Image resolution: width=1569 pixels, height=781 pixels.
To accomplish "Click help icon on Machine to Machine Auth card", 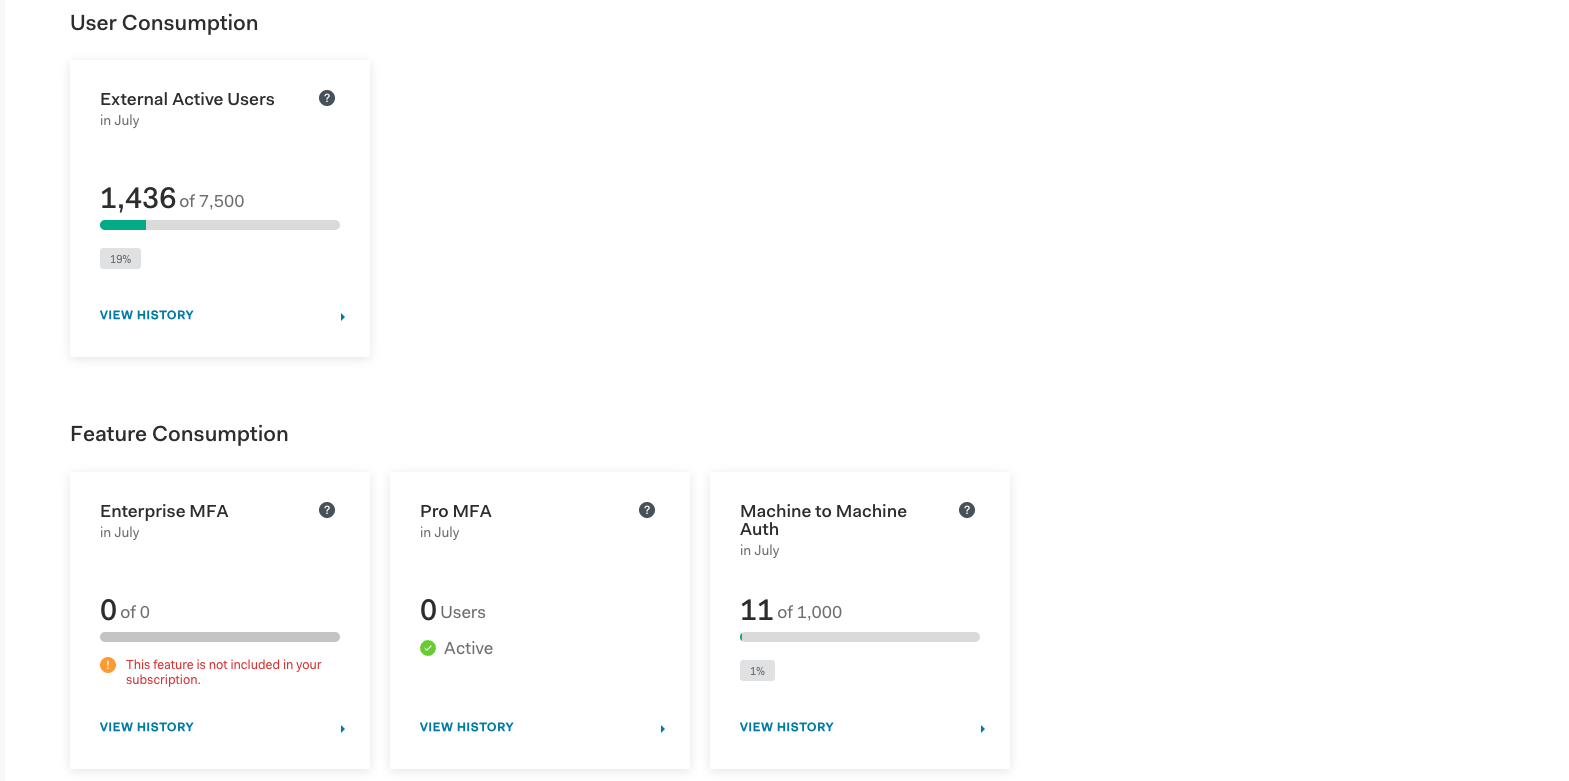I will 967,510.
